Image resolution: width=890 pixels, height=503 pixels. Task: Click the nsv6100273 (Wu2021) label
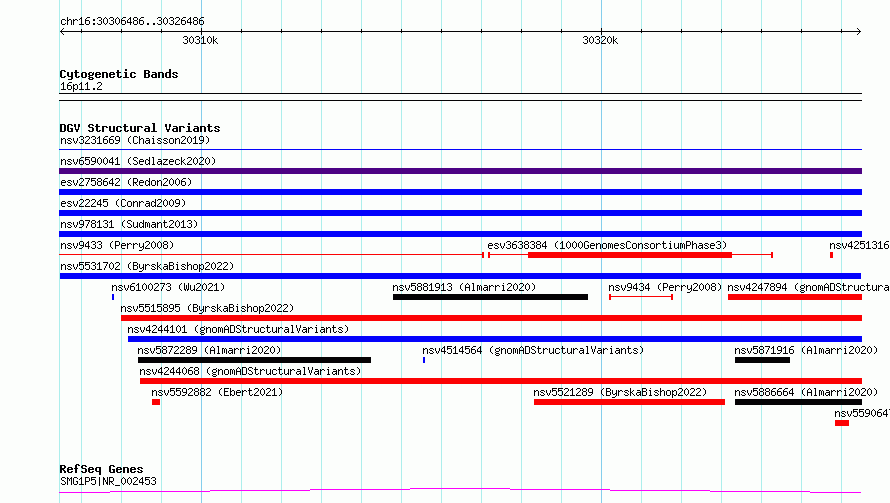168,287
